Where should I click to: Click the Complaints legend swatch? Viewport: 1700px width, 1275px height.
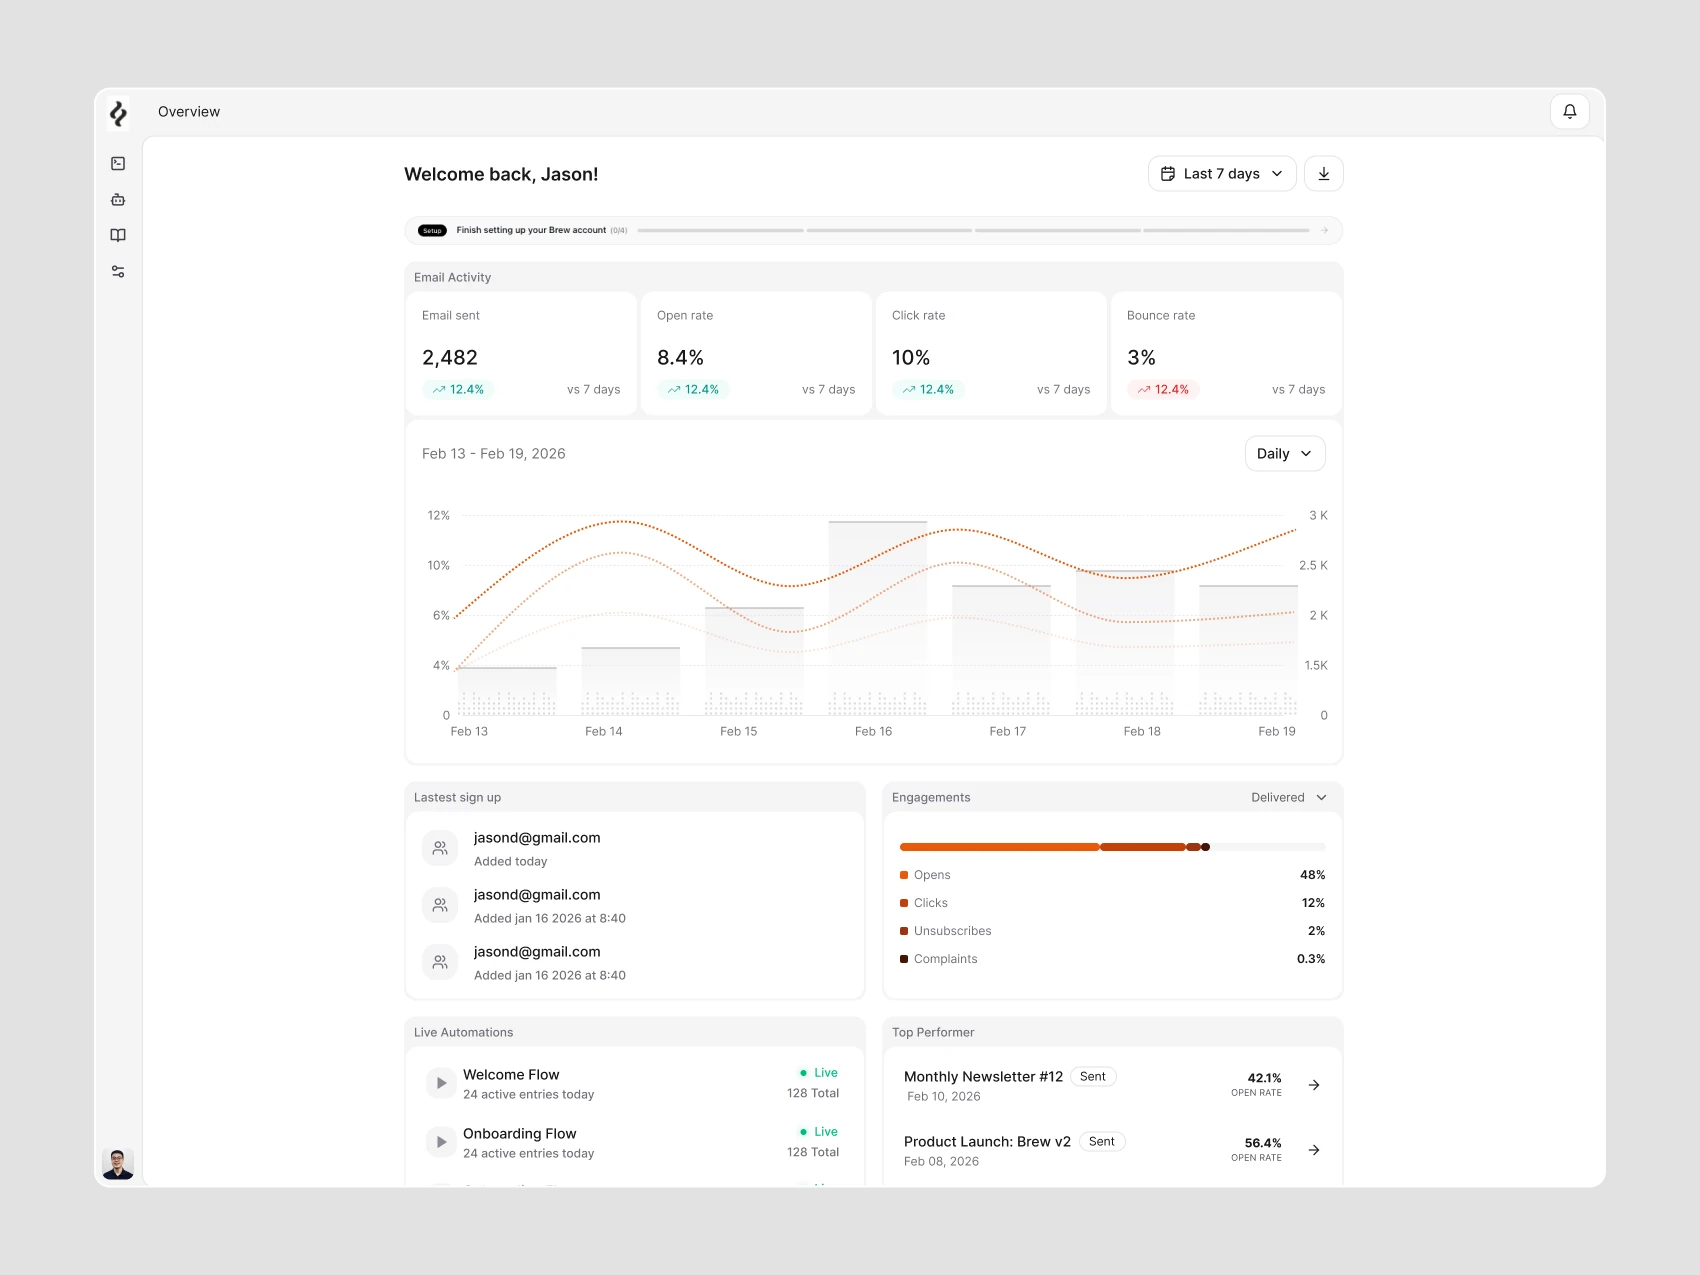pos(904,959)
